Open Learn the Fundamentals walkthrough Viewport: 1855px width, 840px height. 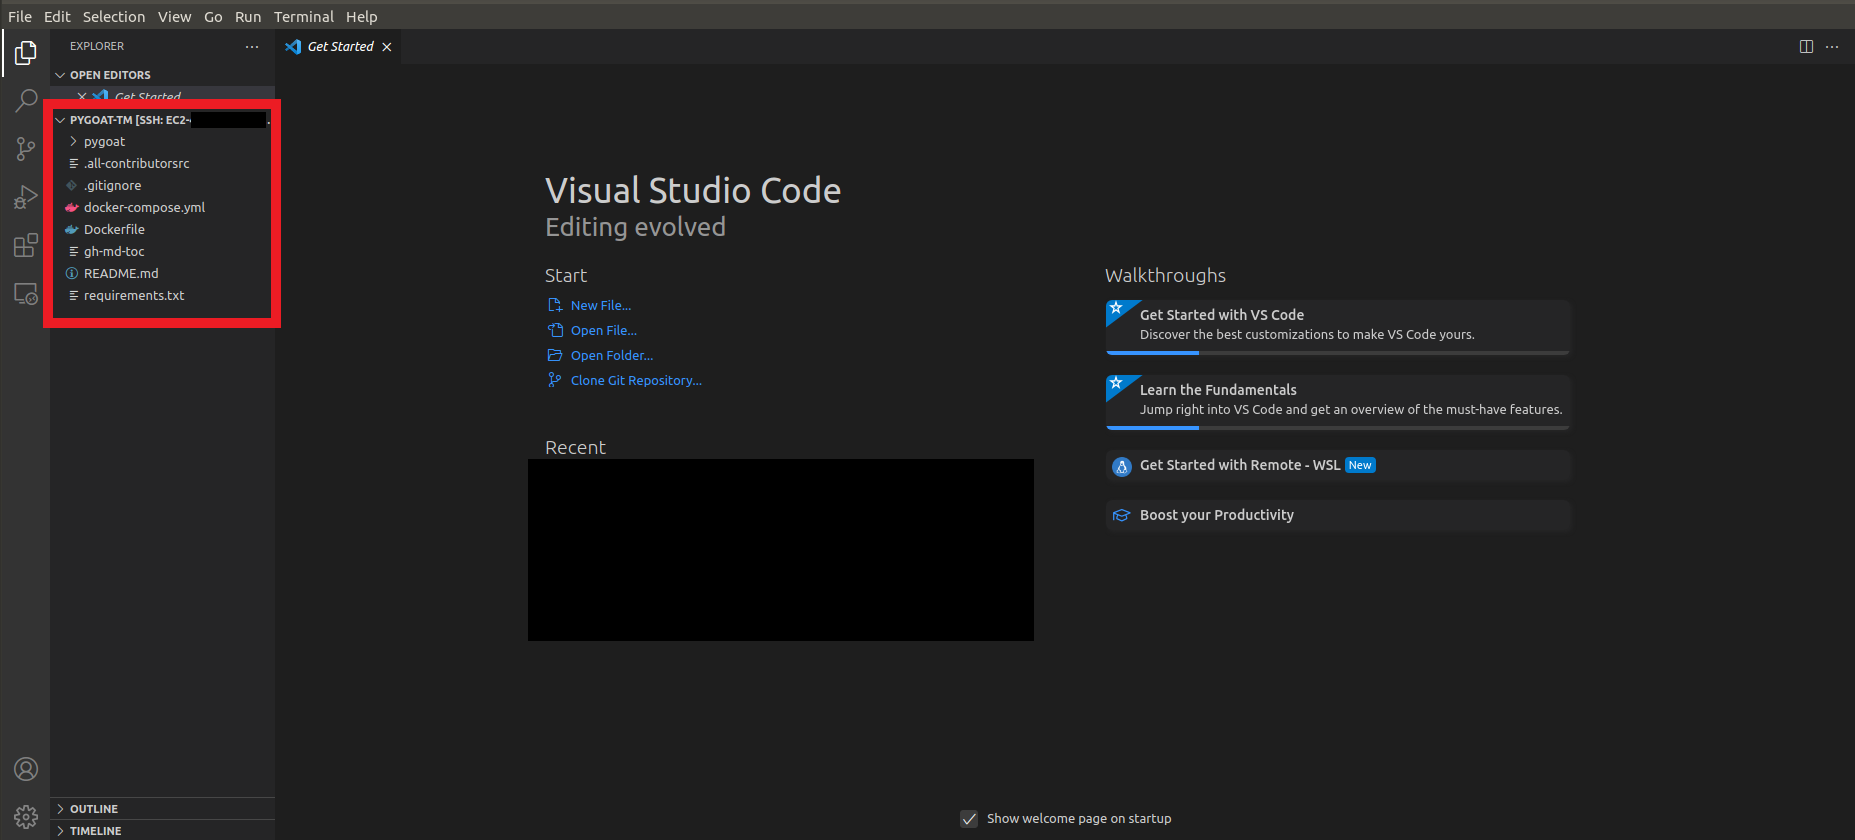(1338, 401)
